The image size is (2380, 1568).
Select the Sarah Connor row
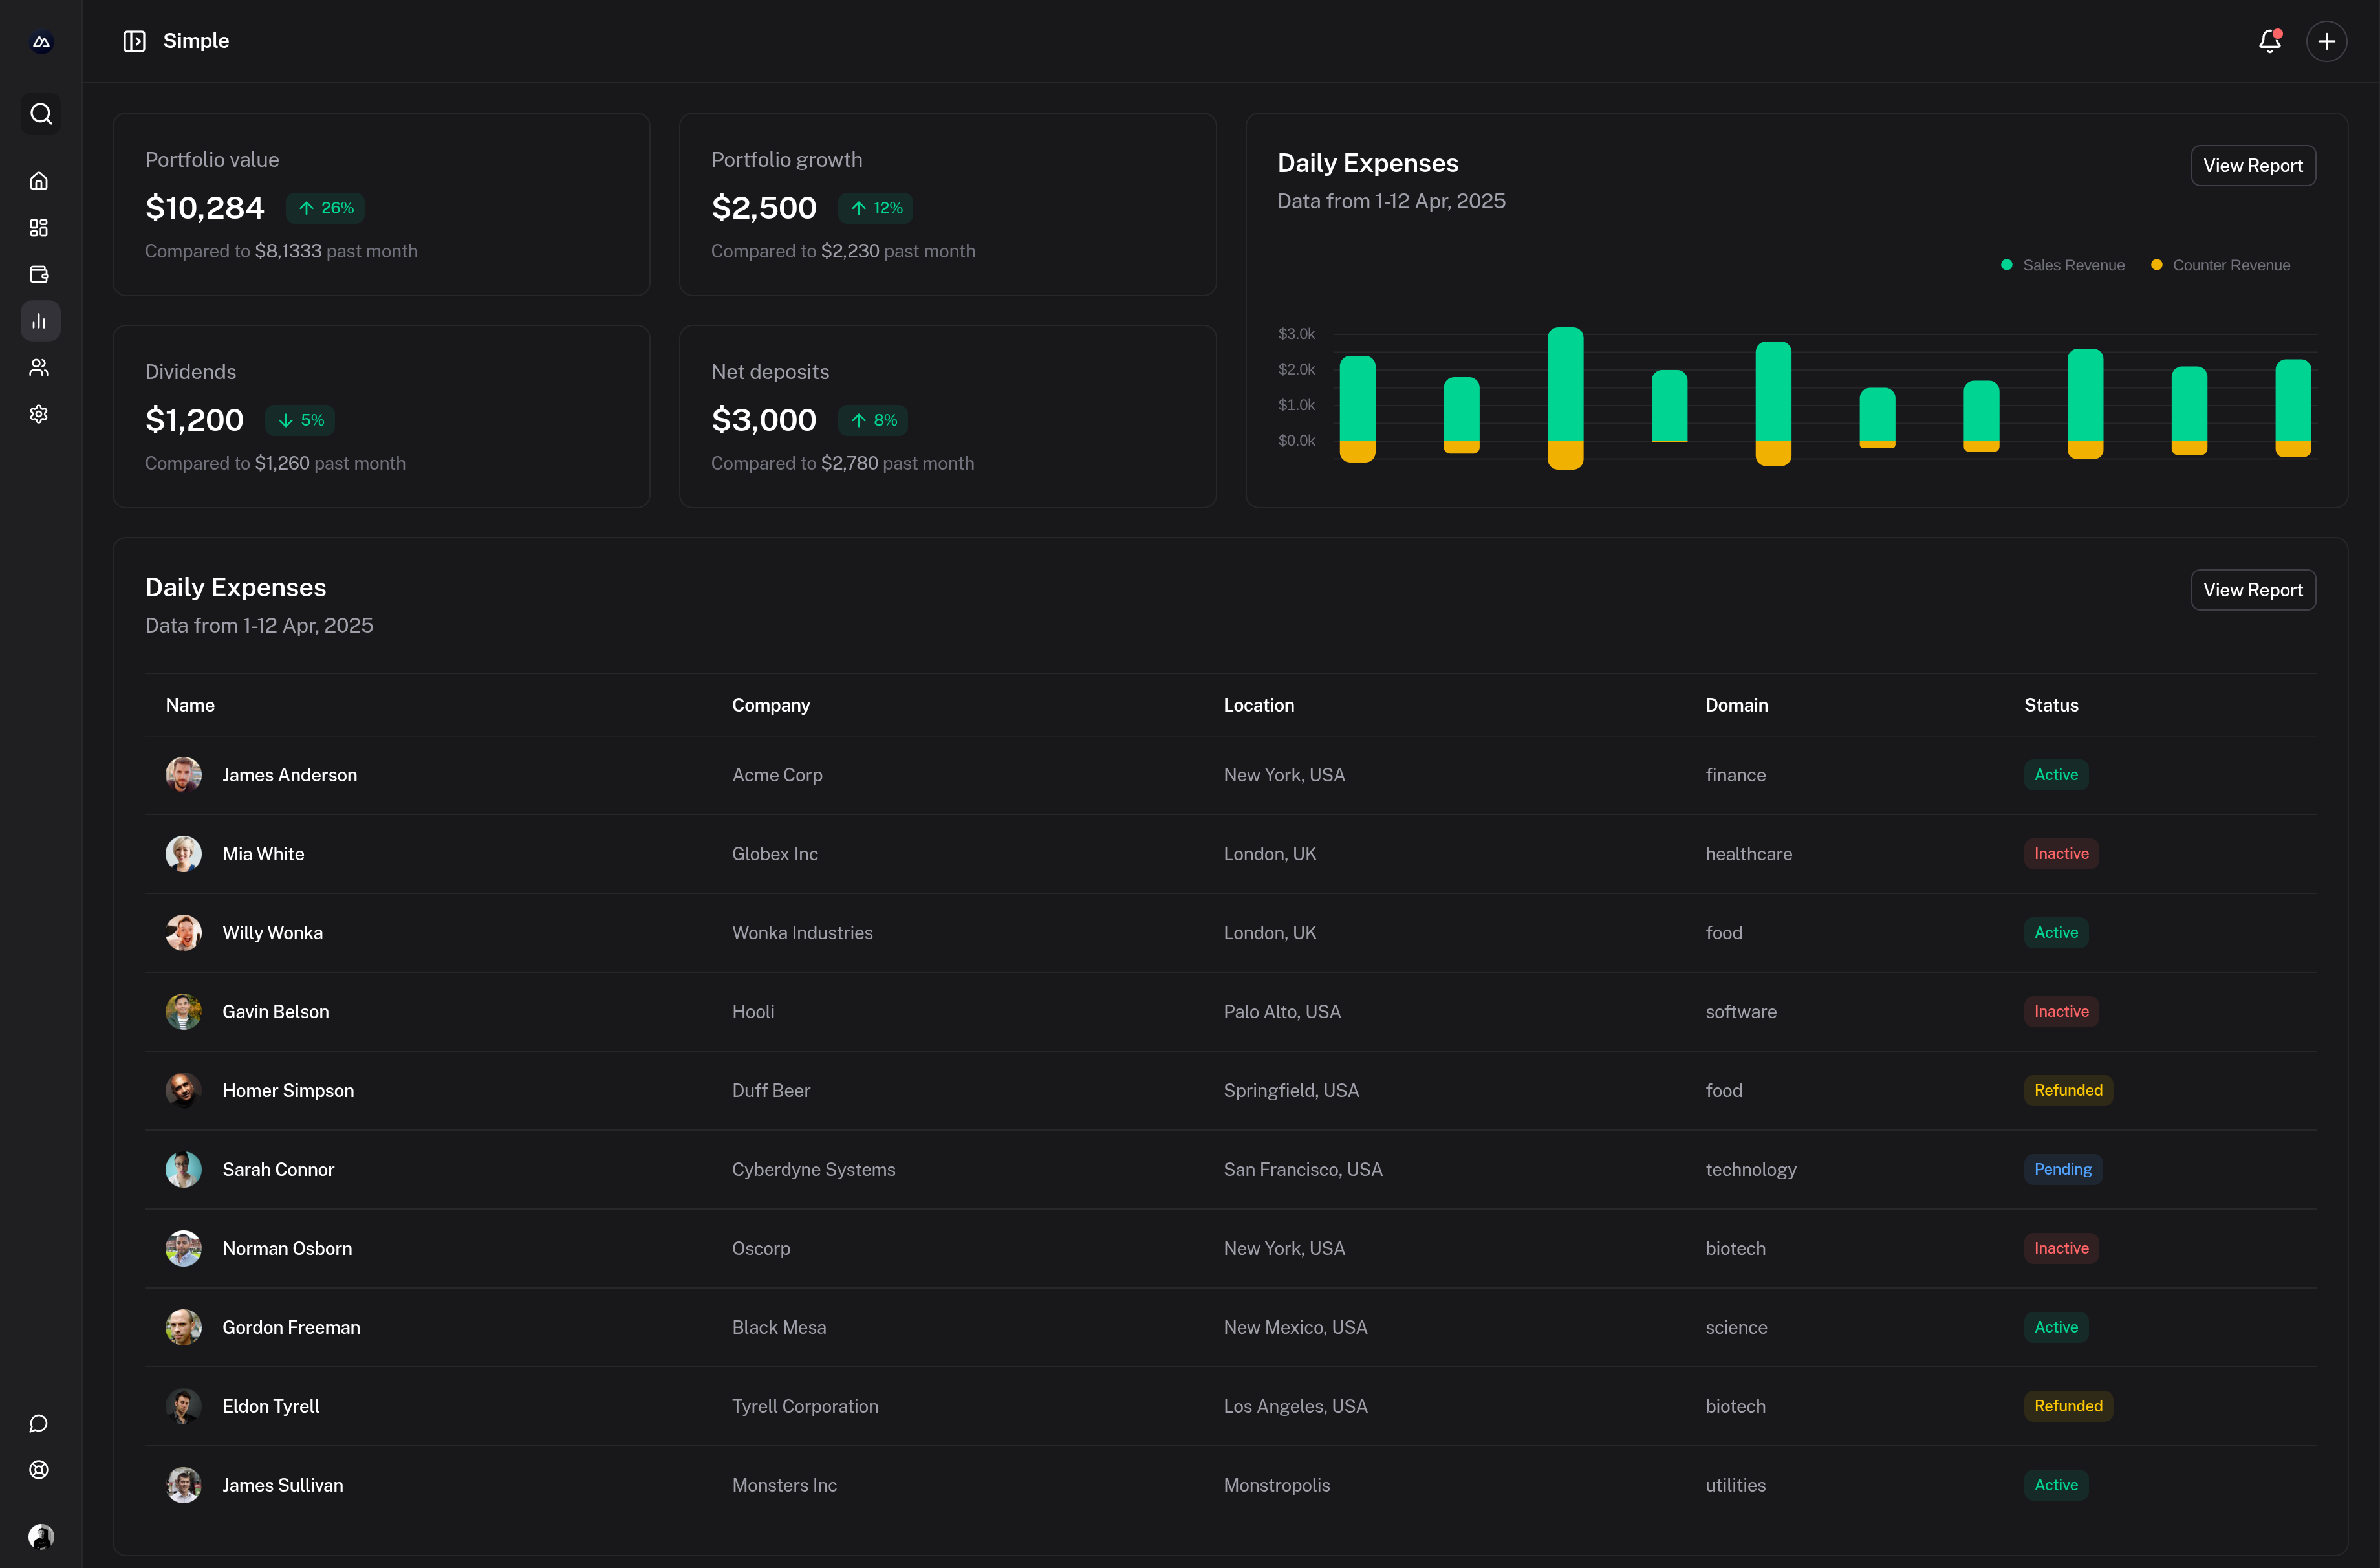click(278, 1169)
